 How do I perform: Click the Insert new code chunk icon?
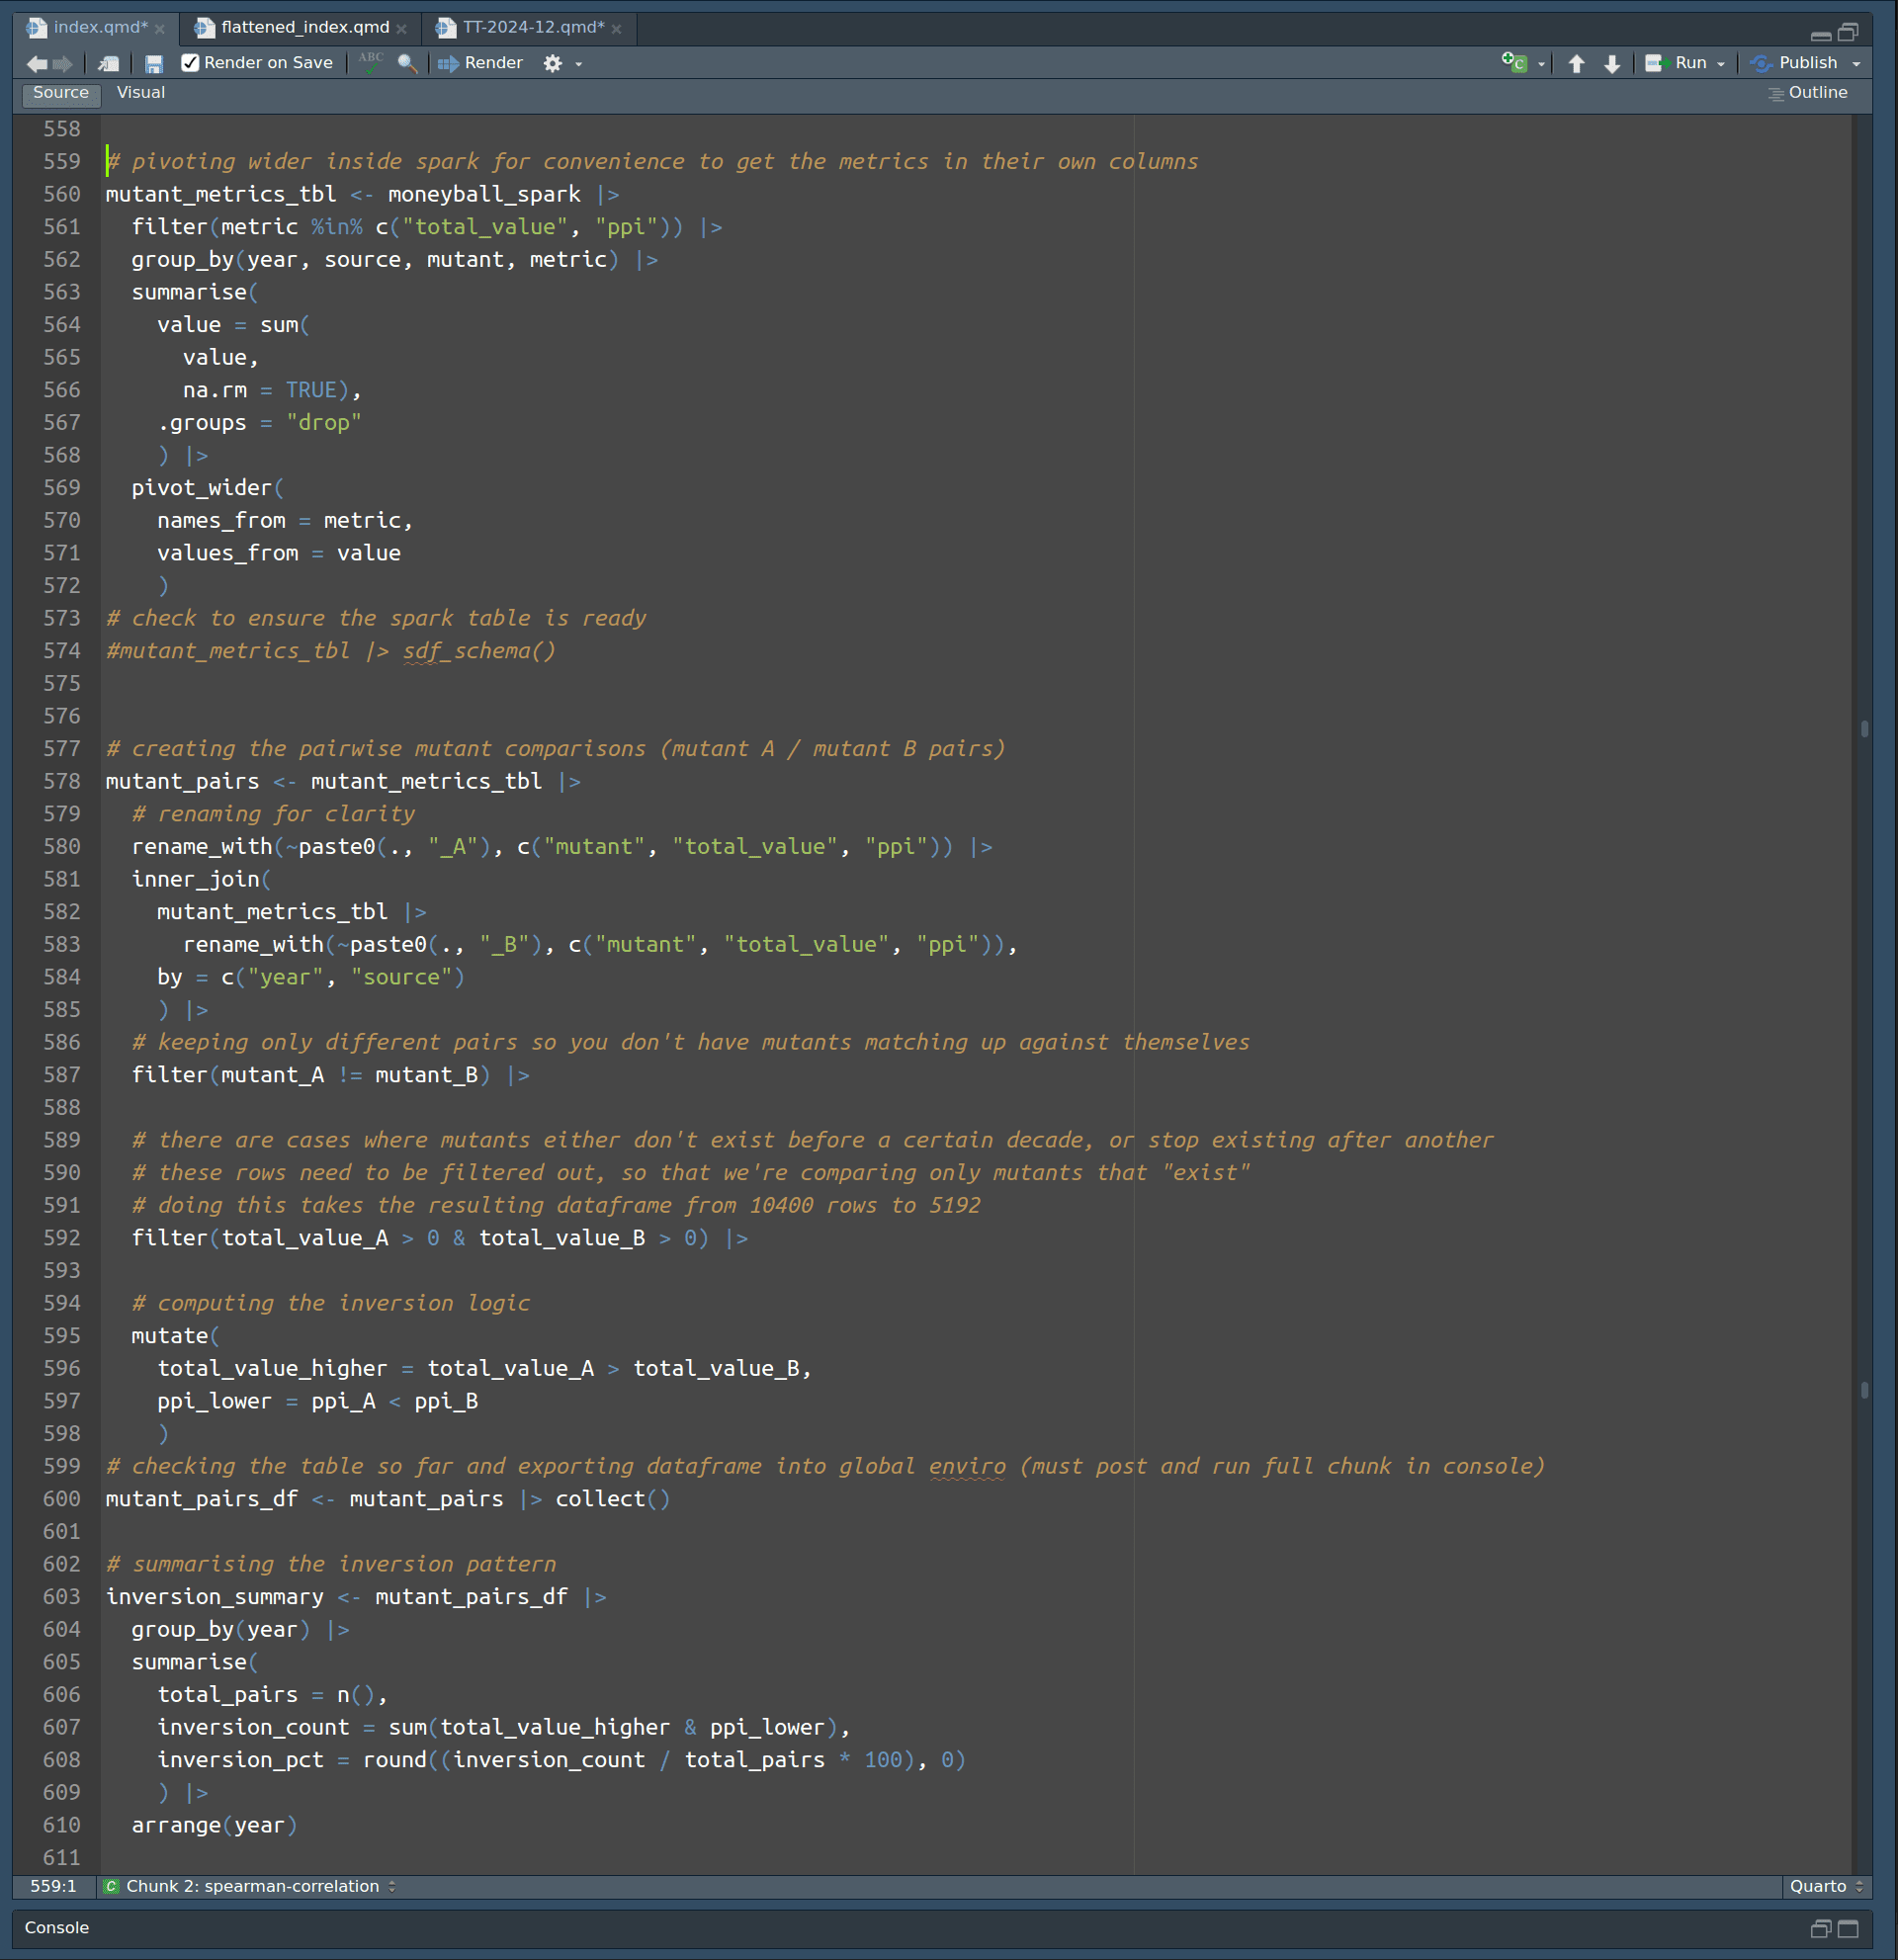coord(1515,63)
